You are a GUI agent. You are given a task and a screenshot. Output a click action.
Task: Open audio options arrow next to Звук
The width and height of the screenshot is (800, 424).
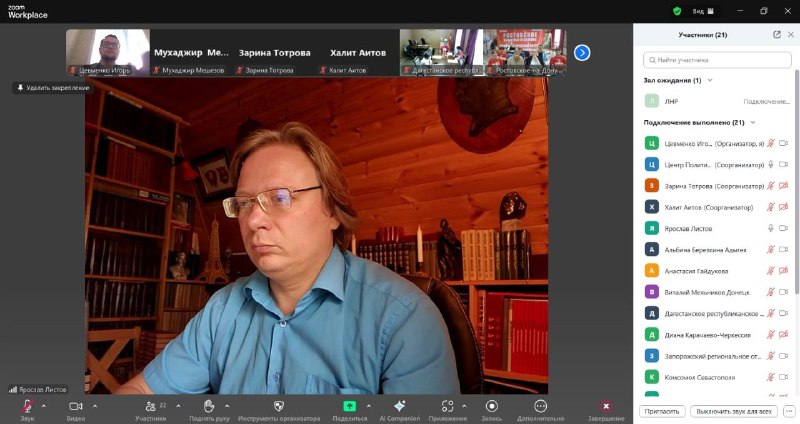[x=43, y=406]
